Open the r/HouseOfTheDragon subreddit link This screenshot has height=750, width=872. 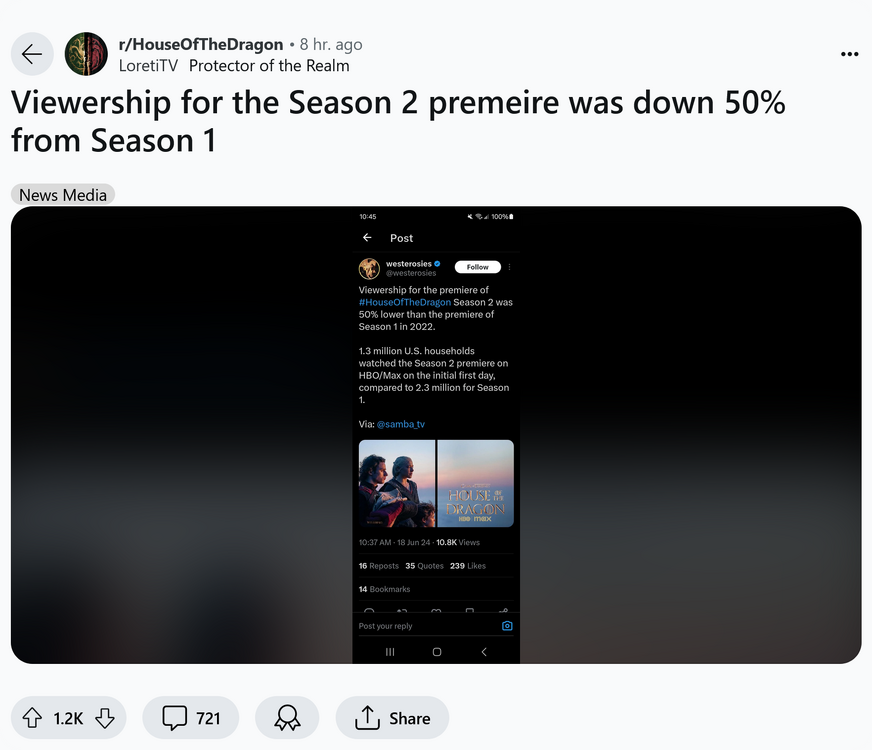[x=201, y=45]
